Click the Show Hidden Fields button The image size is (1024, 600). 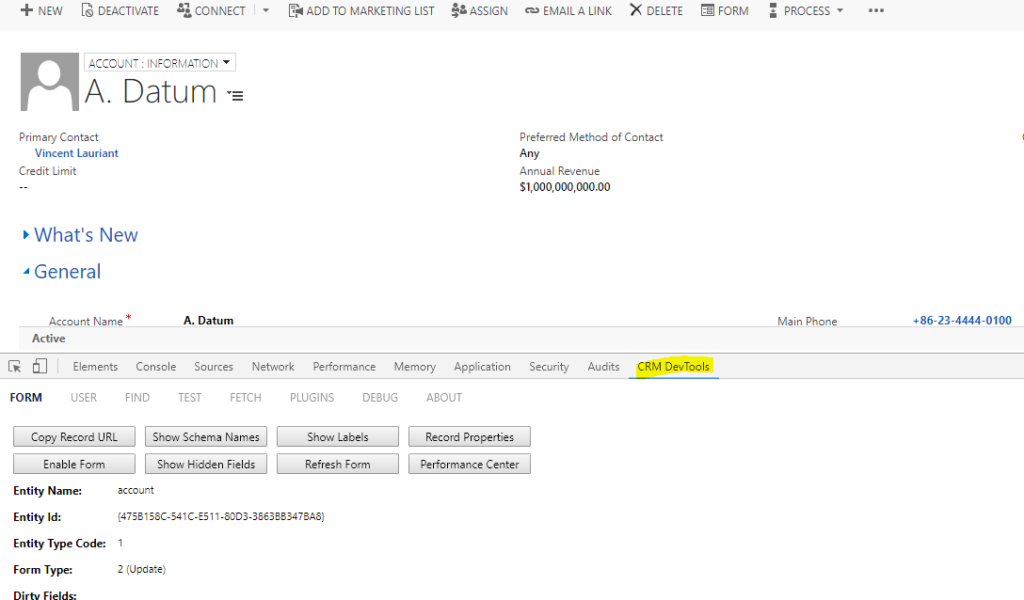(206, 464)
